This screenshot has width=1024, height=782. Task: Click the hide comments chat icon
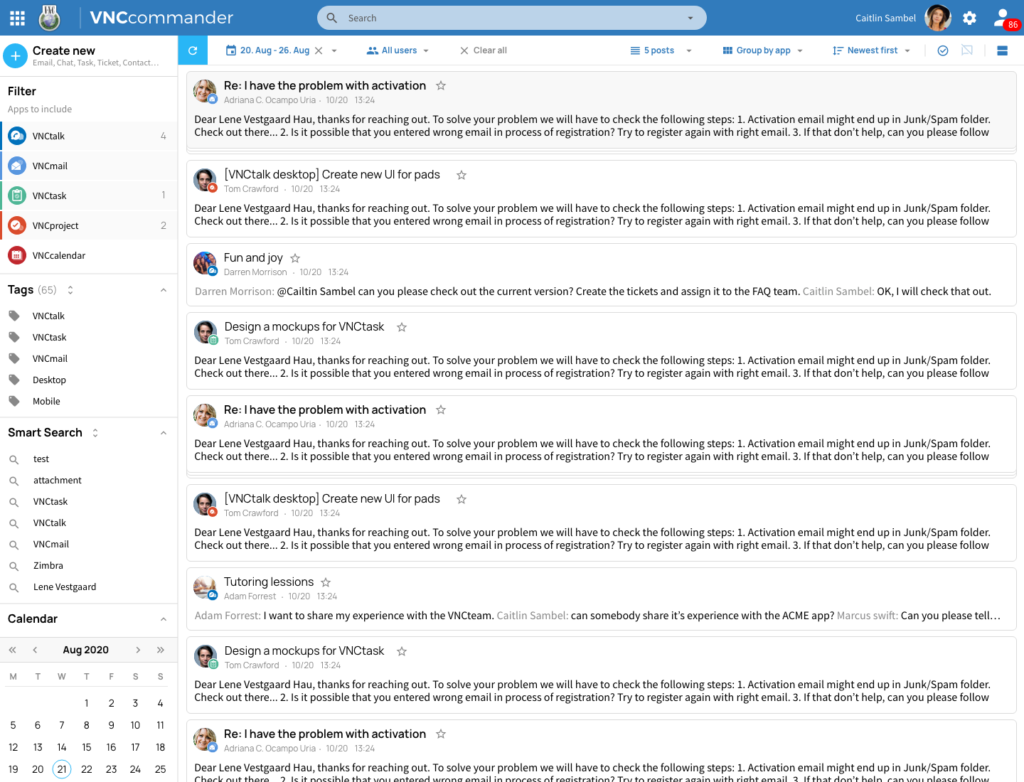967,50
